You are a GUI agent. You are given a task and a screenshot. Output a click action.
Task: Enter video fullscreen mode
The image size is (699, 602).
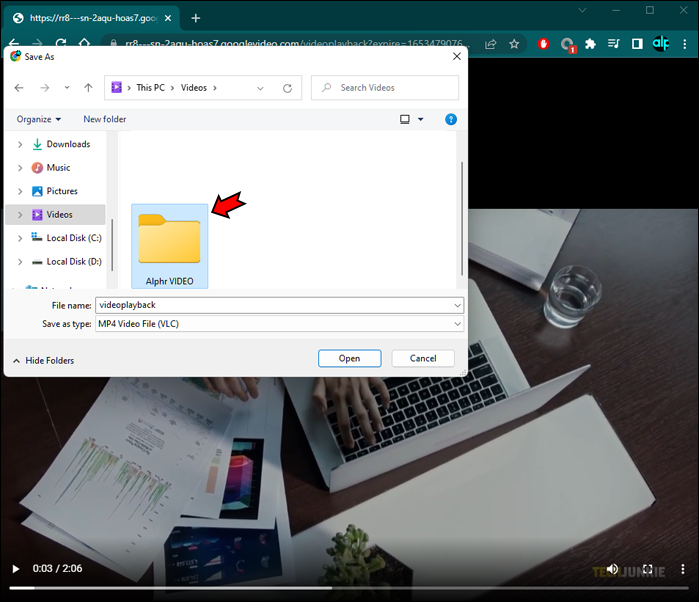648,569
